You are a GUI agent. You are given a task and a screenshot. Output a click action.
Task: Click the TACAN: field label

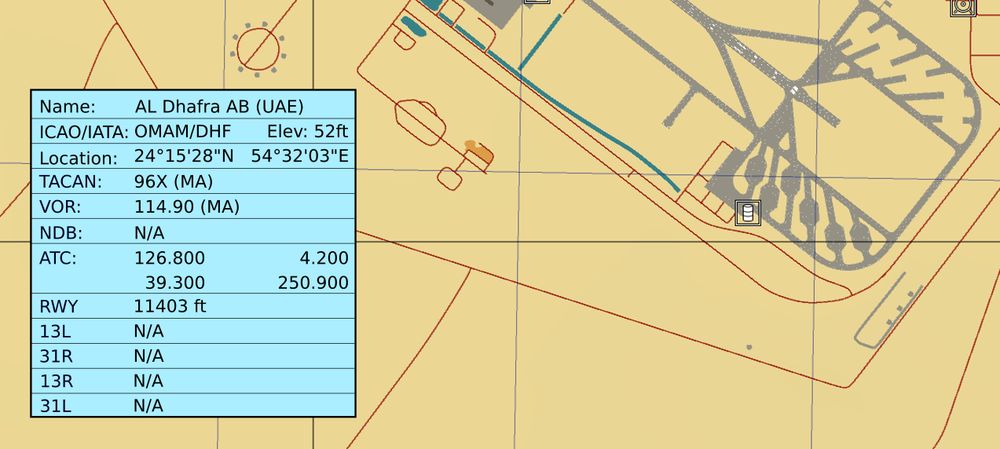pyautogui.click(x=71, y=182)
